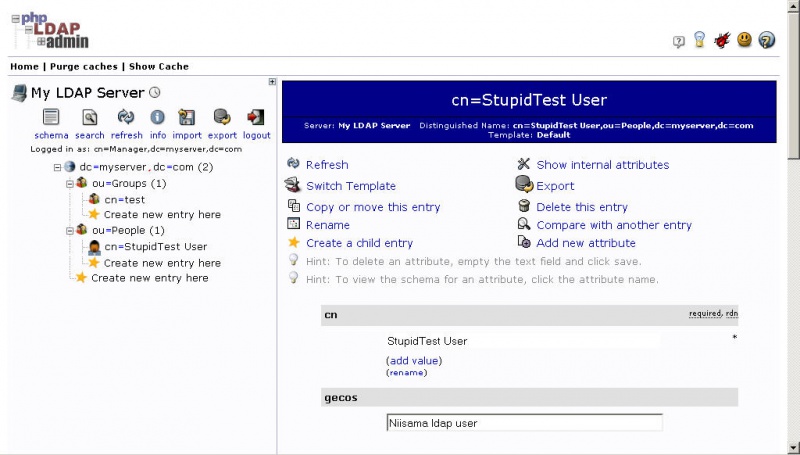Click the export database icon in the server toolbar

point(222,117)
